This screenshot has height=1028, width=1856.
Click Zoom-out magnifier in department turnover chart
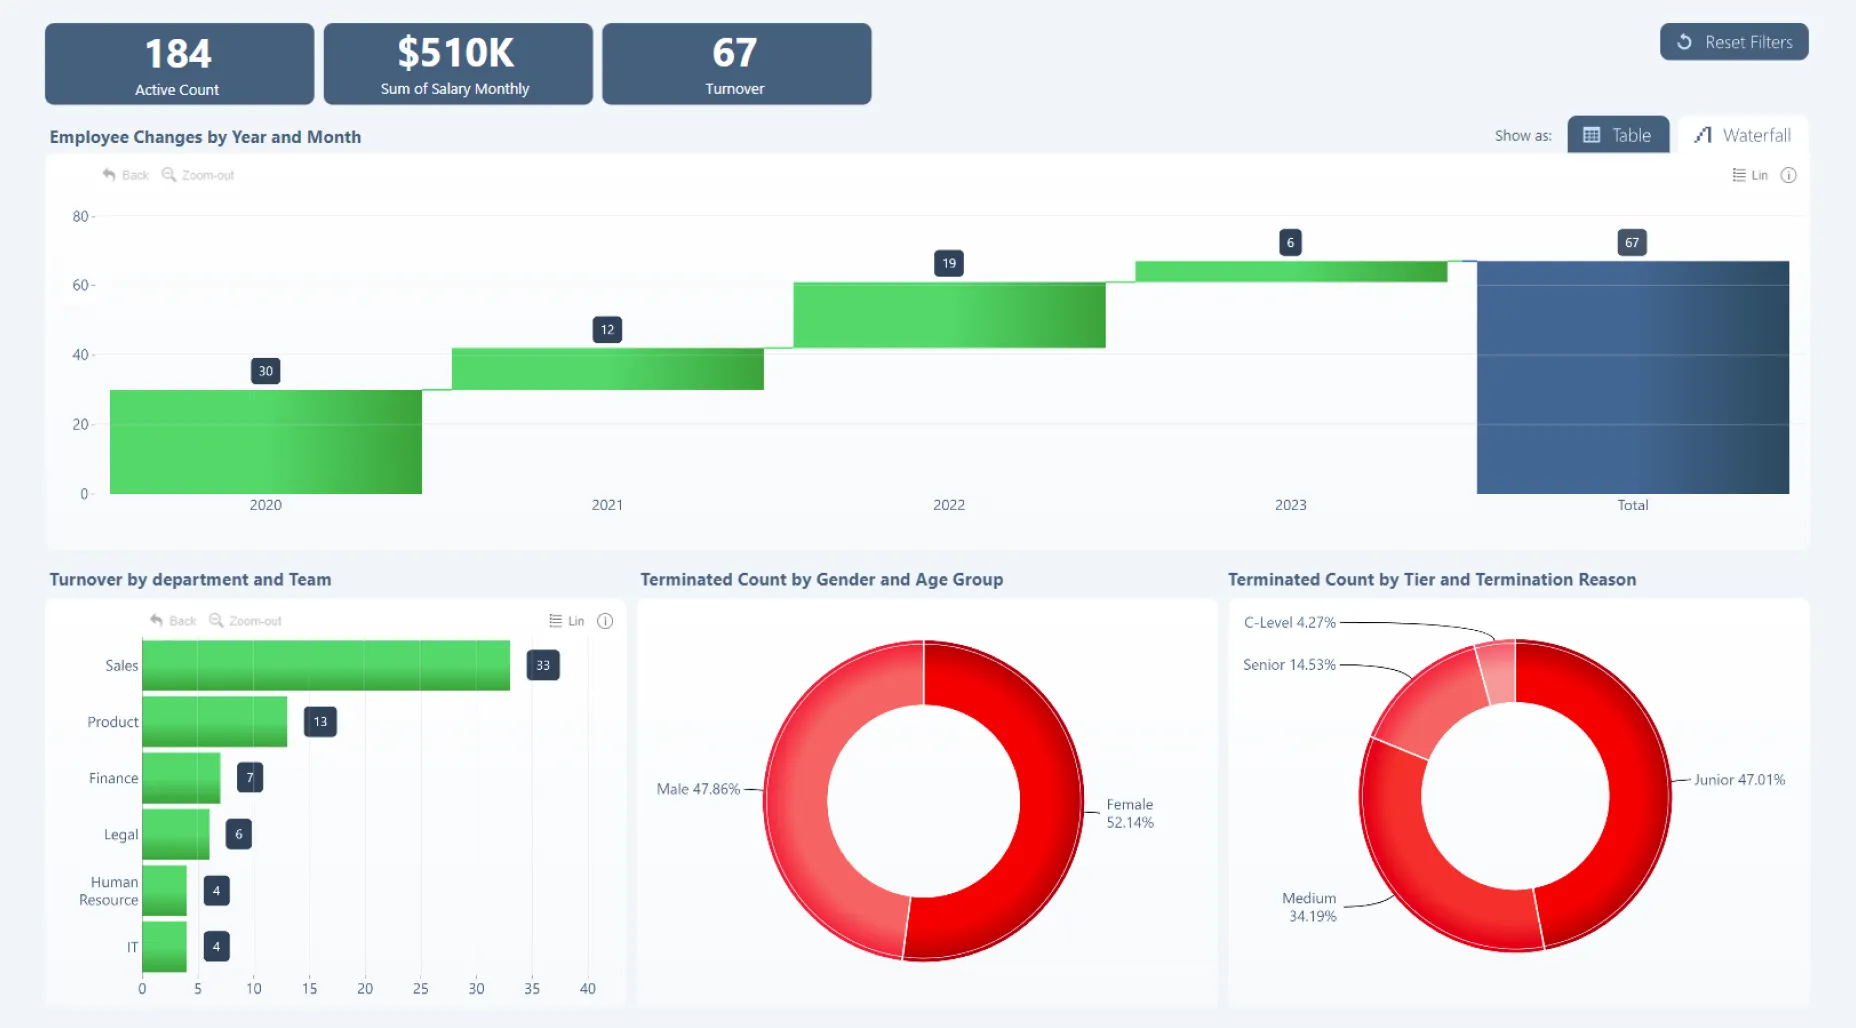[x=216, y=621]
